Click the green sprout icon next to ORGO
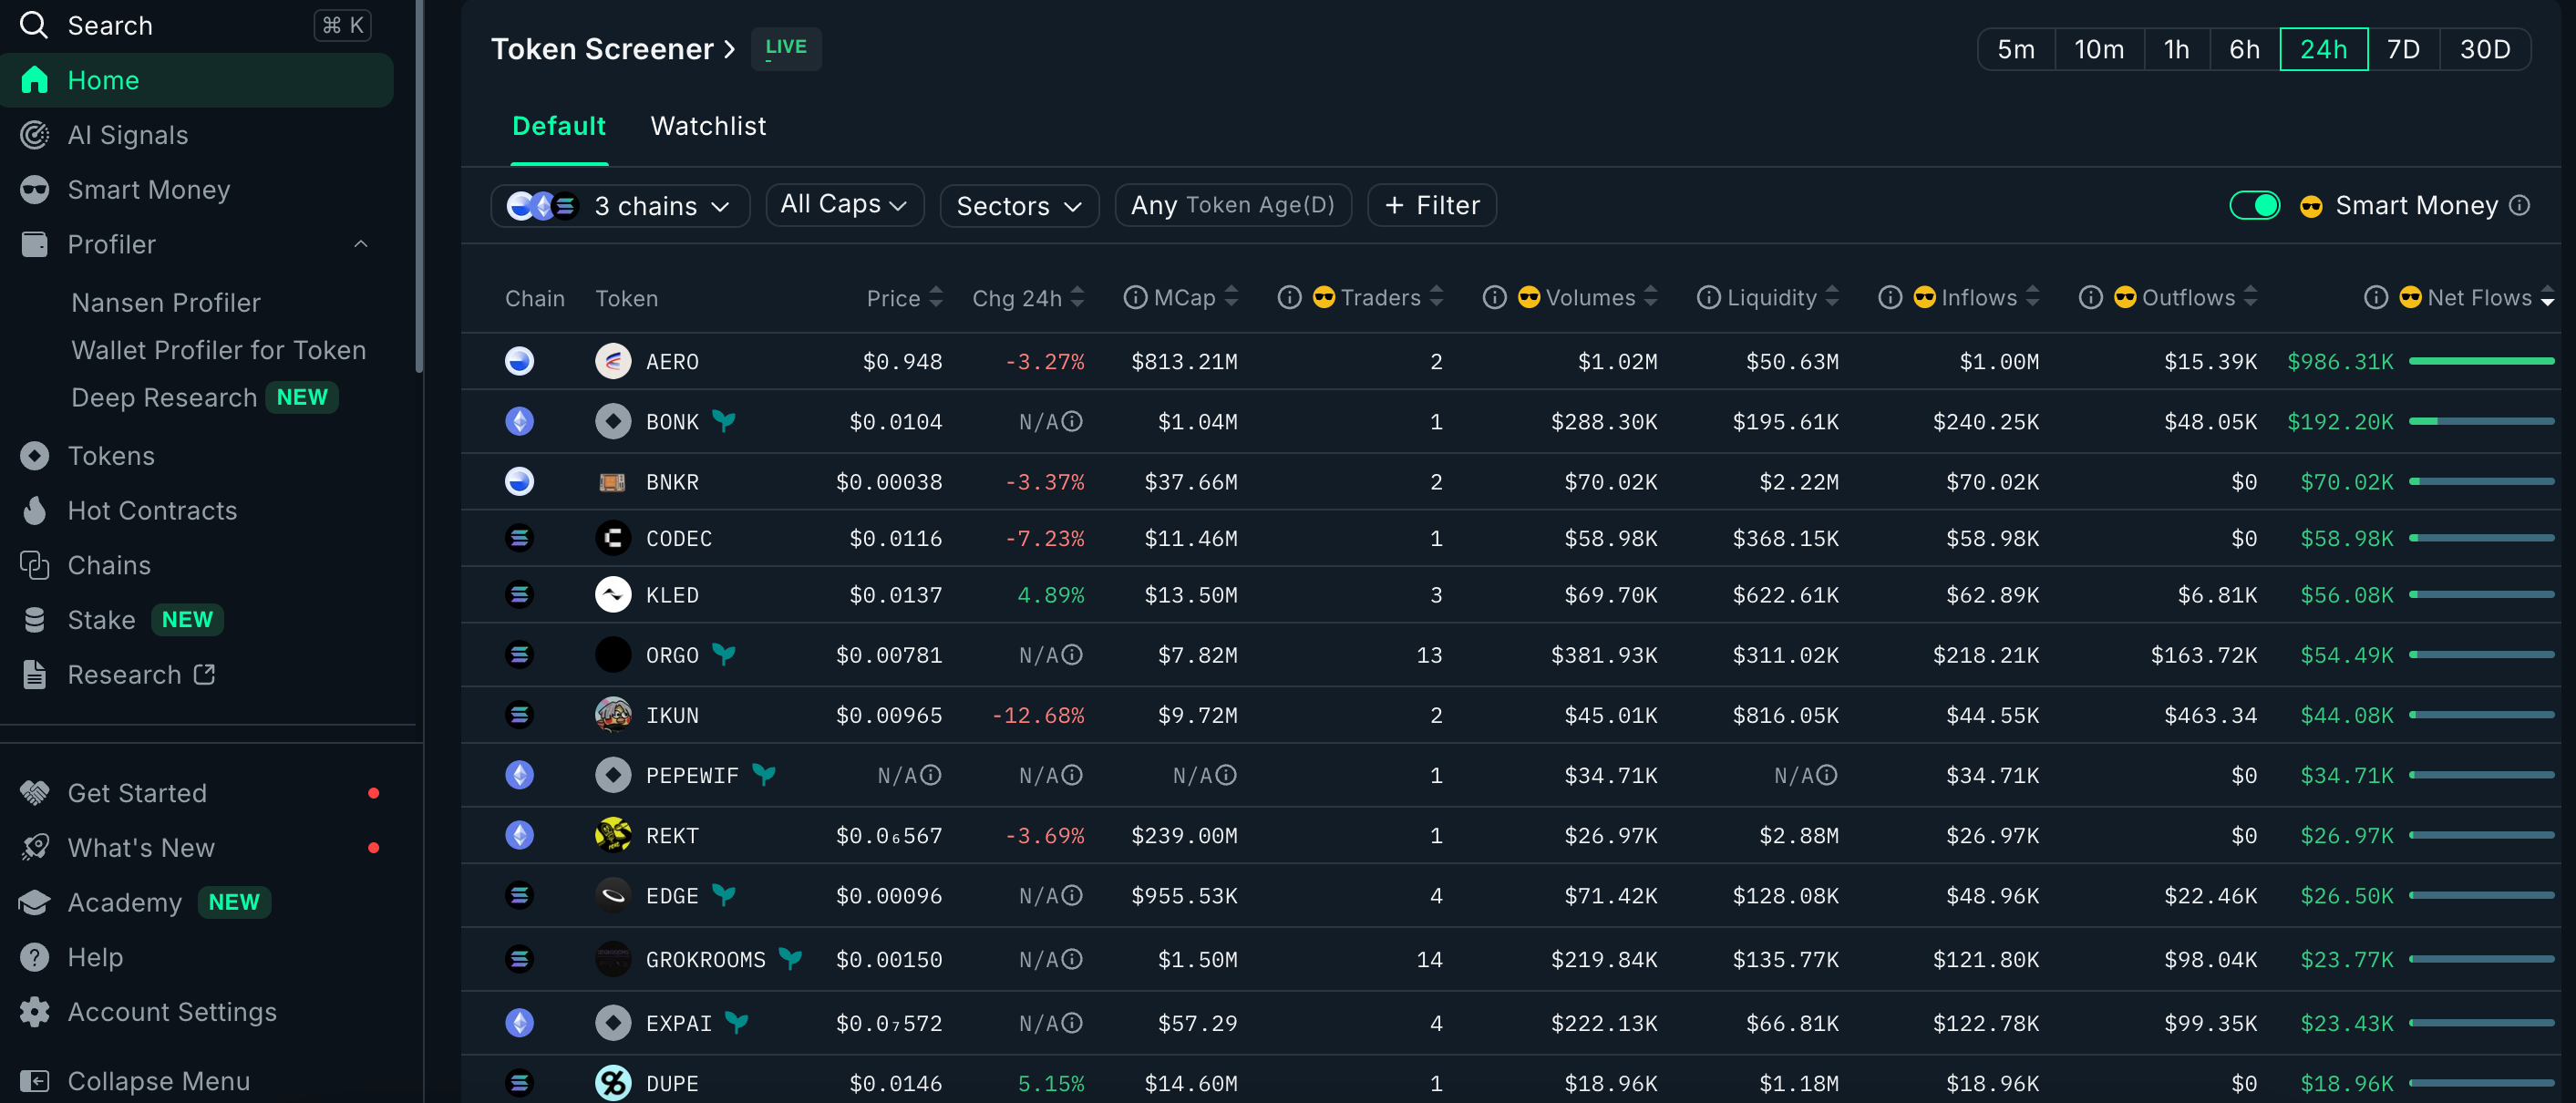Screen dimensions: 2576x1103 tap(724, 654)
